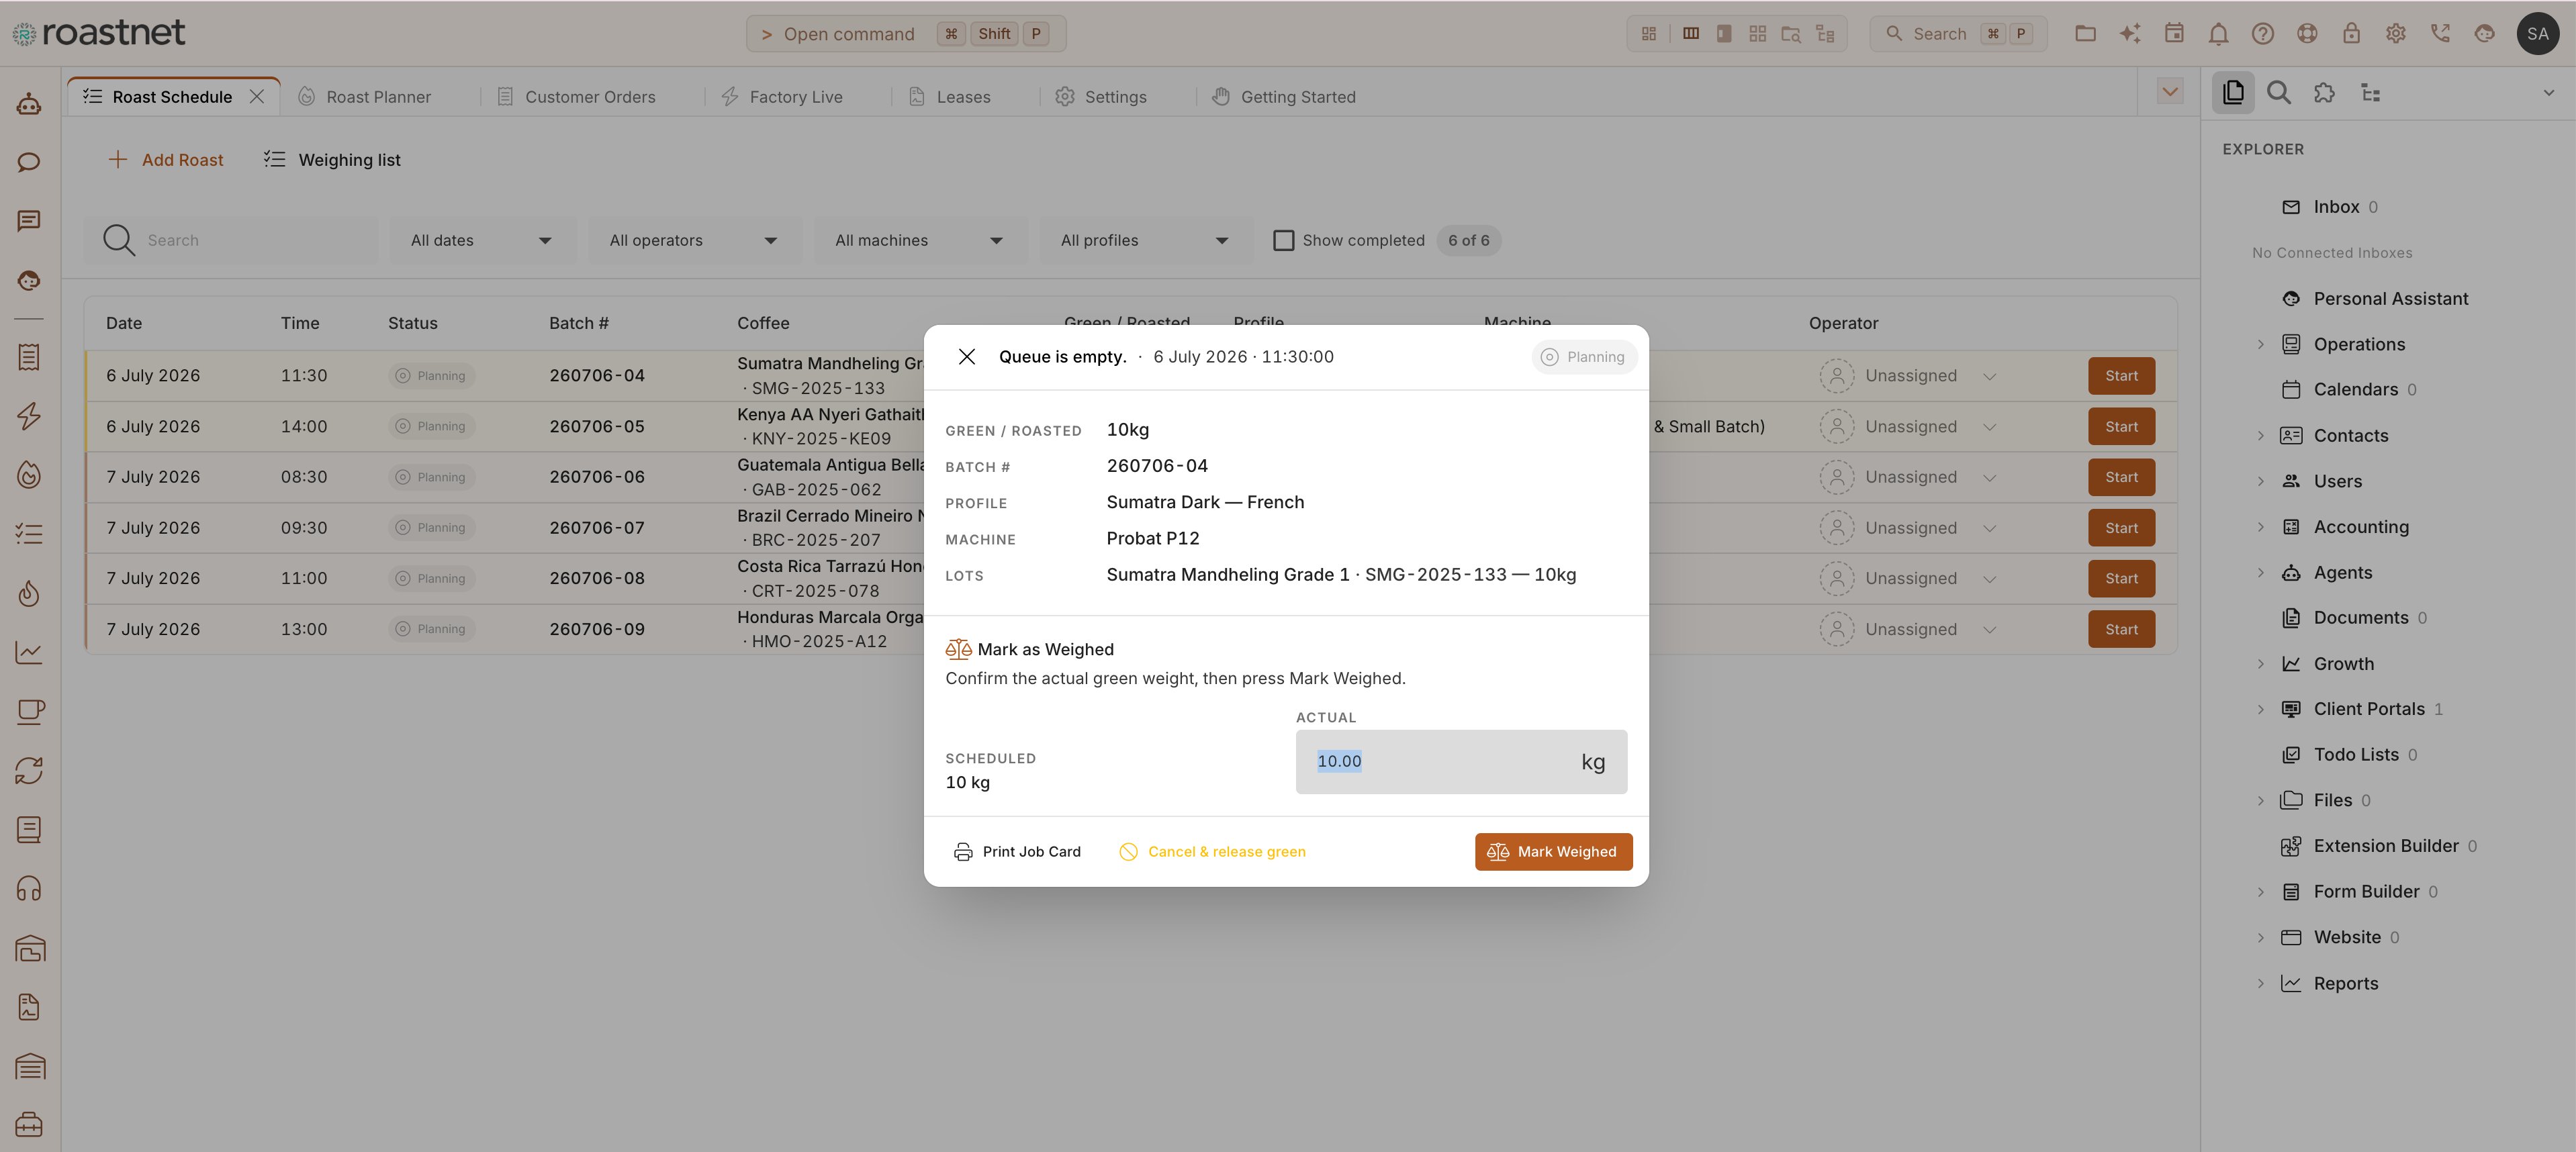Click the tabs overflow chevron button
2576x1152 pixels.
click(2169, 93)
